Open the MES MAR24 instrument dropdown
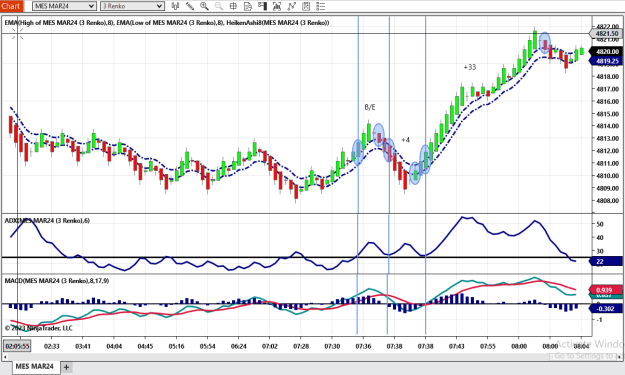 (x=64, y=6)
